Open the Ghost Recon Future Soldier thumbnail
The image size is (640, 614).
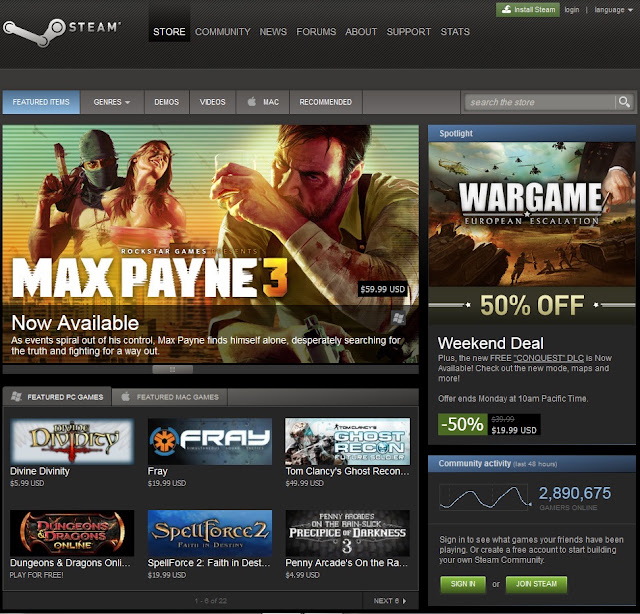pos(348,441)
